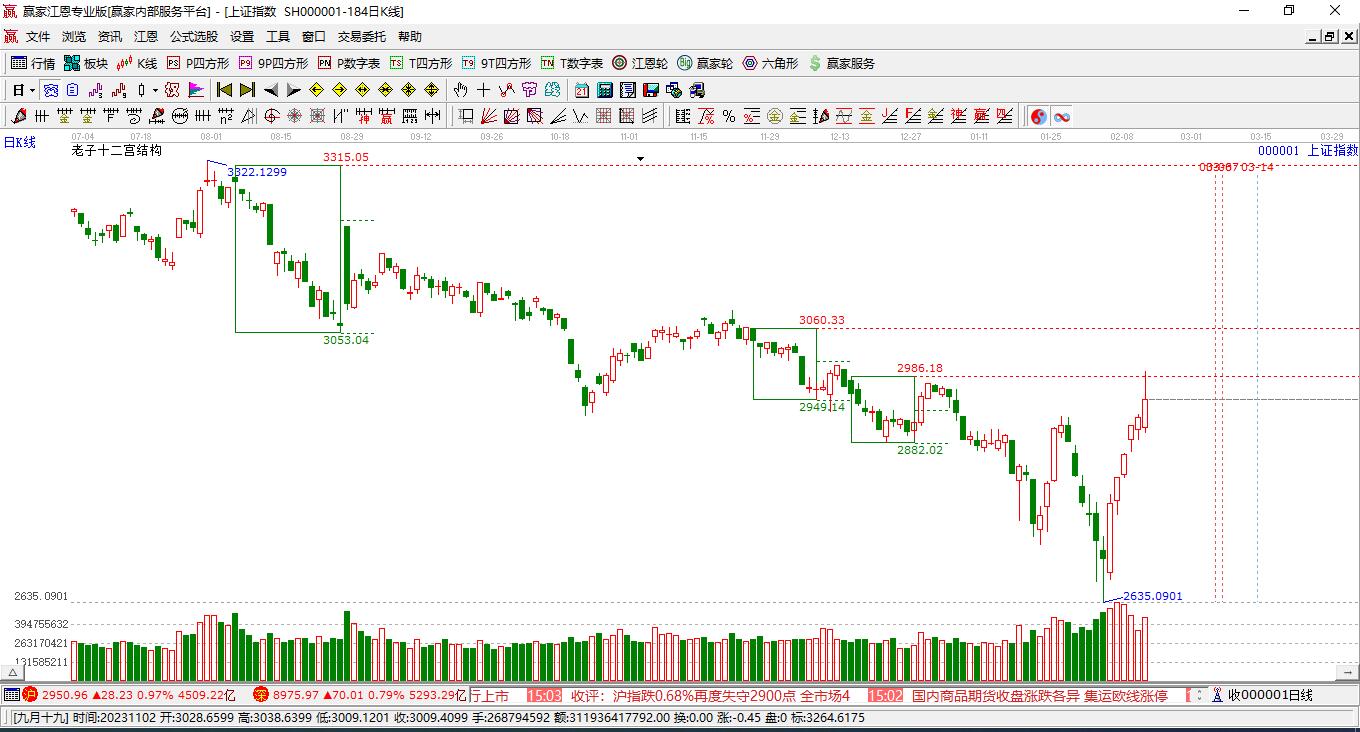The height and width of the screenshot is (732, 1360).
Task: Click the grid icon in status bar
Action: click(x=11, y=695)
